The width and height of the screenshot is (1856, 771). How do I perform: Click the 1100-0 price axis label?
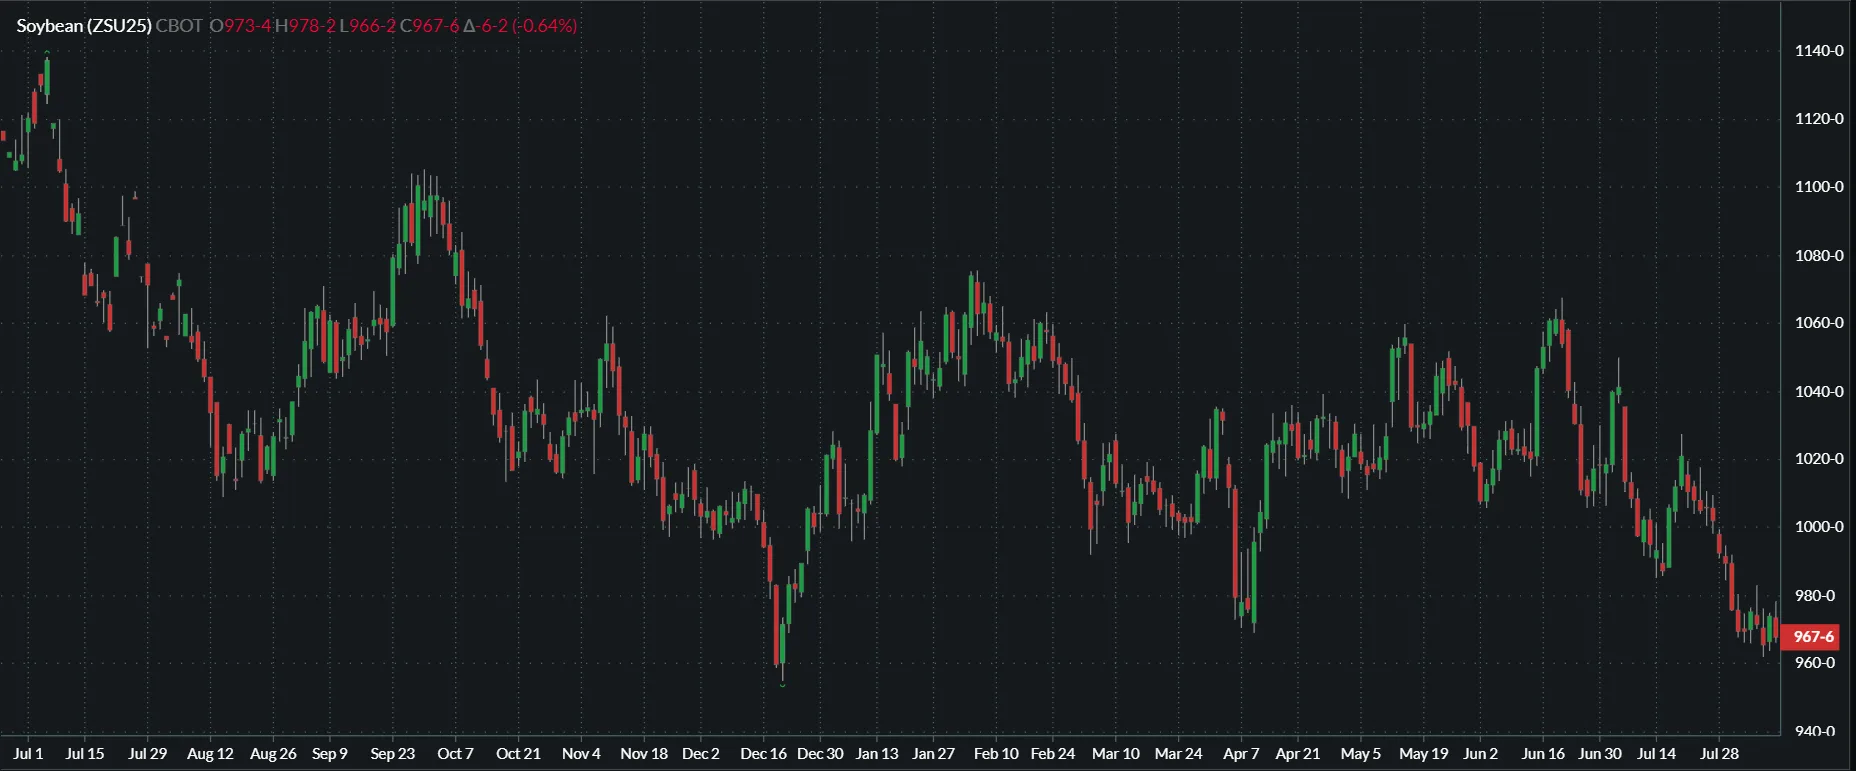[1818, 187]
